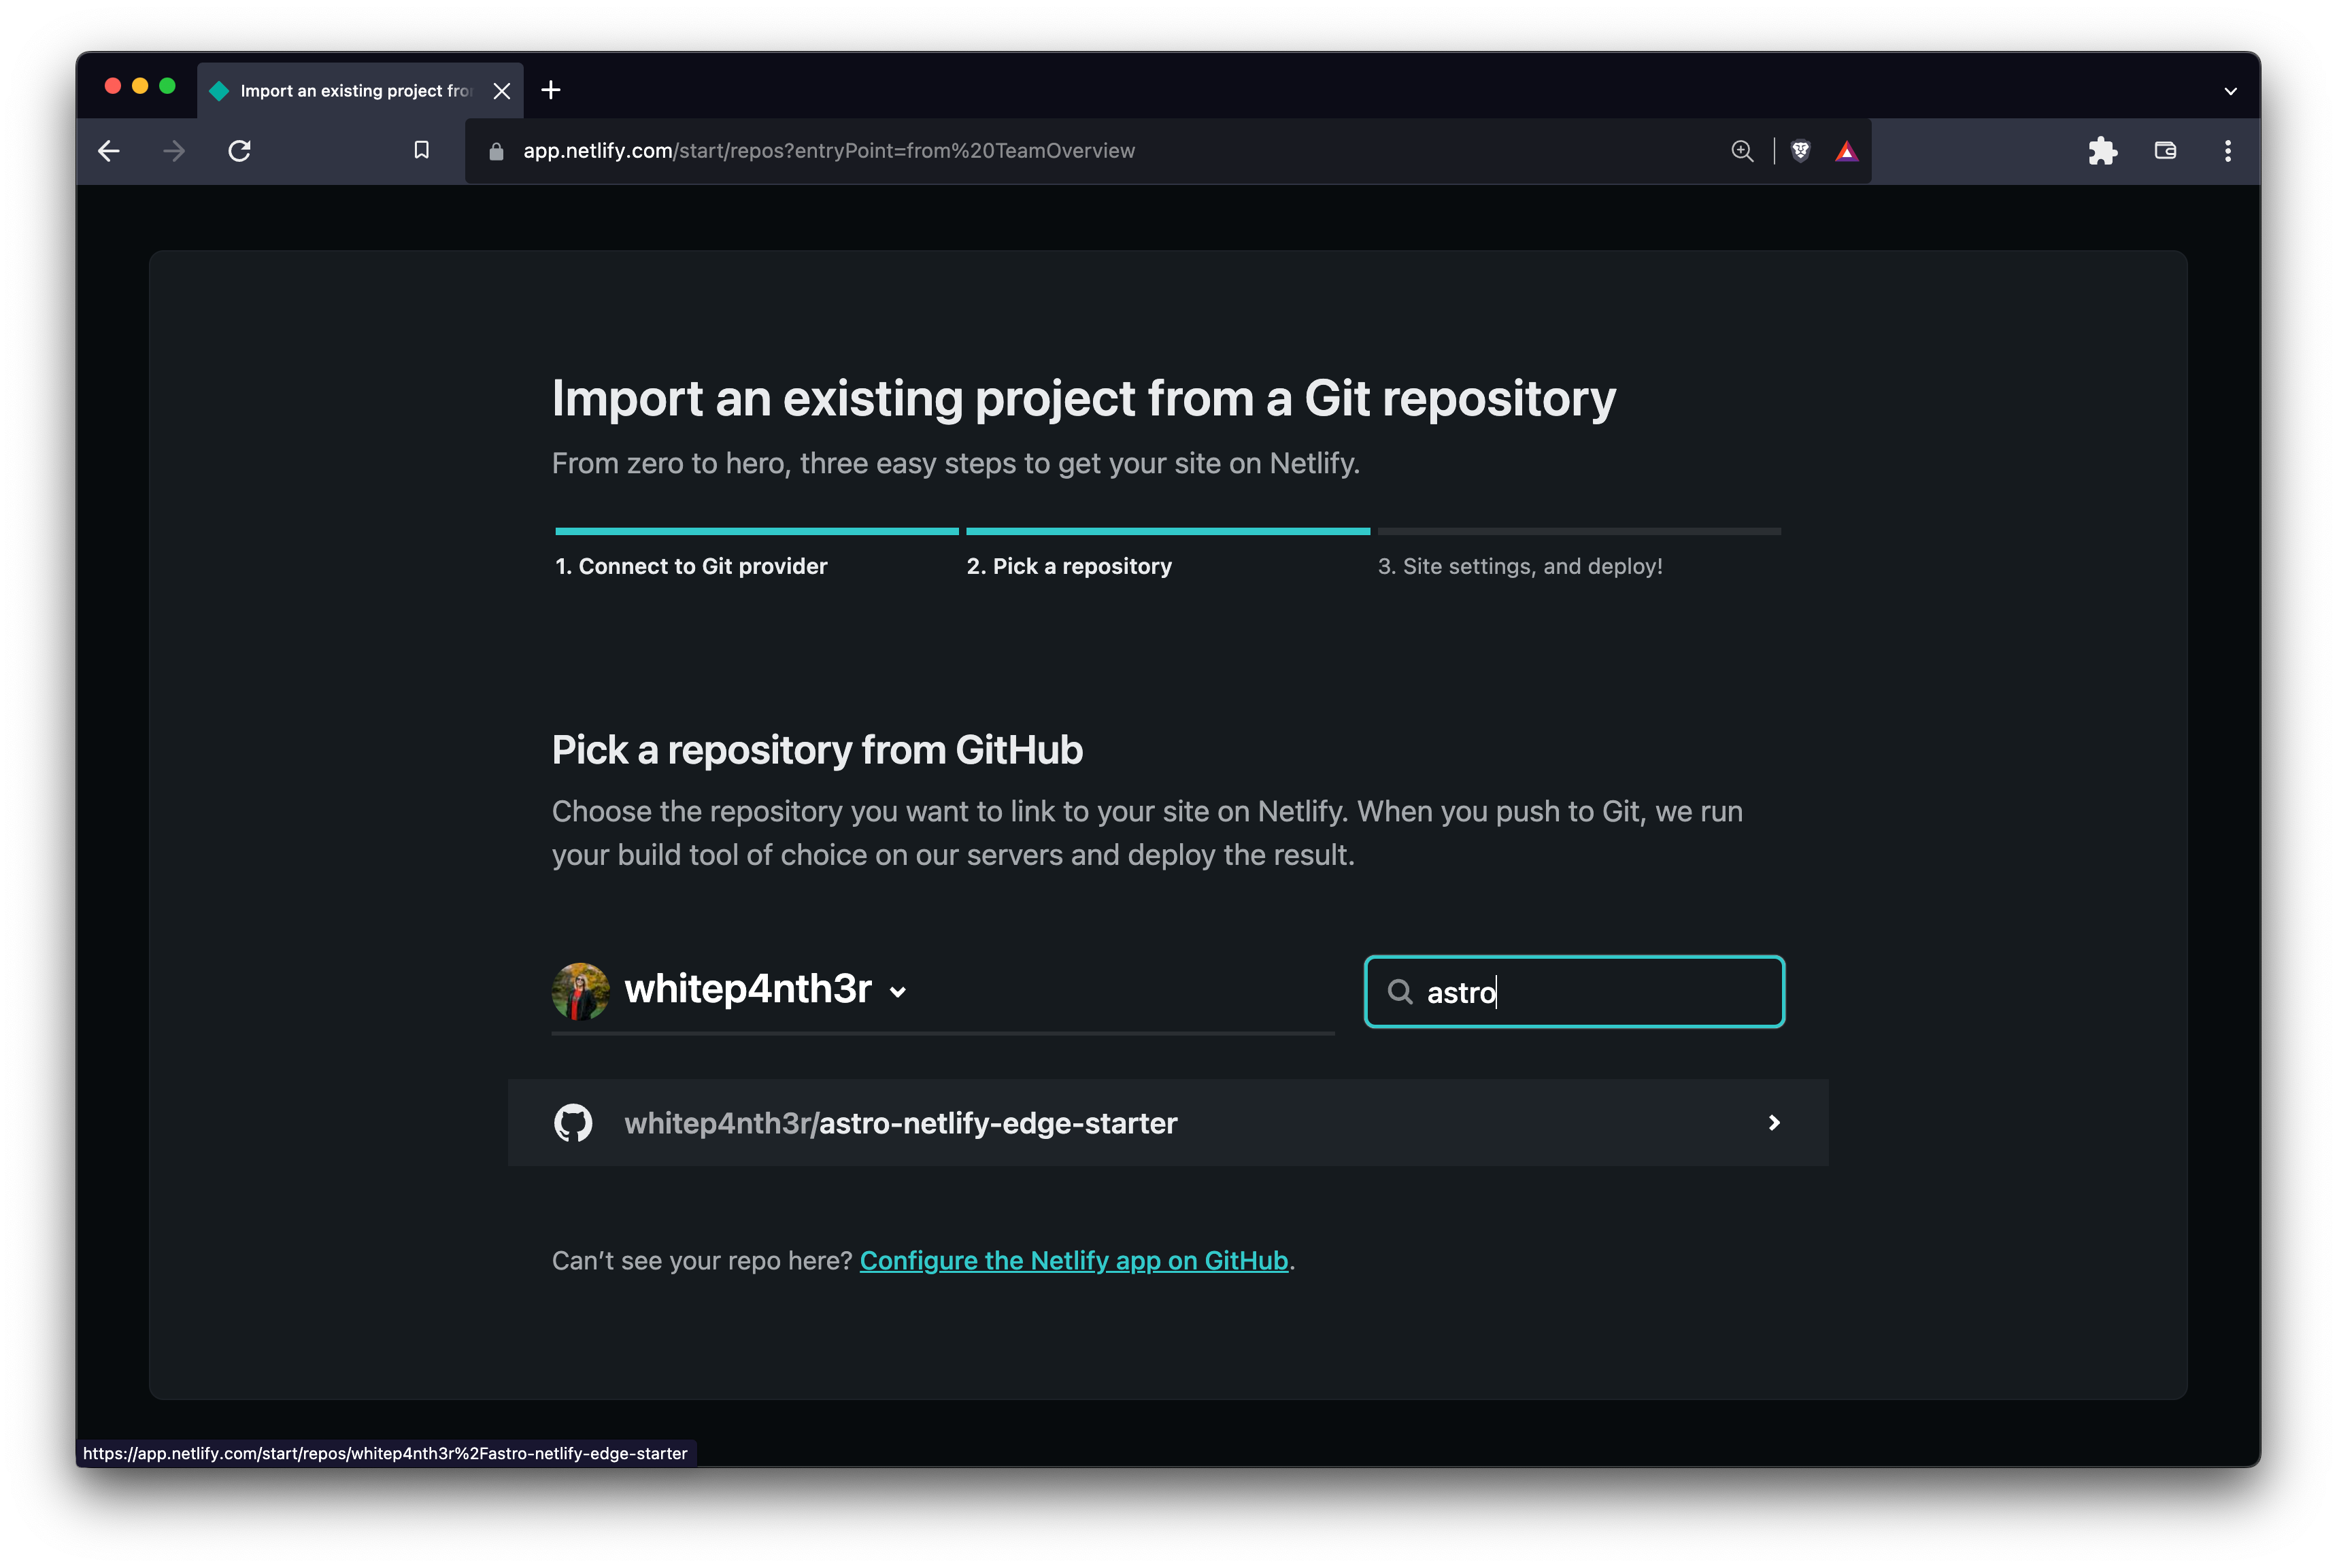This screenshot has height=1568, width=2337.
Task: Reload the page with the refresh icon
Action: pyautogui.click(x=239, y=151)
